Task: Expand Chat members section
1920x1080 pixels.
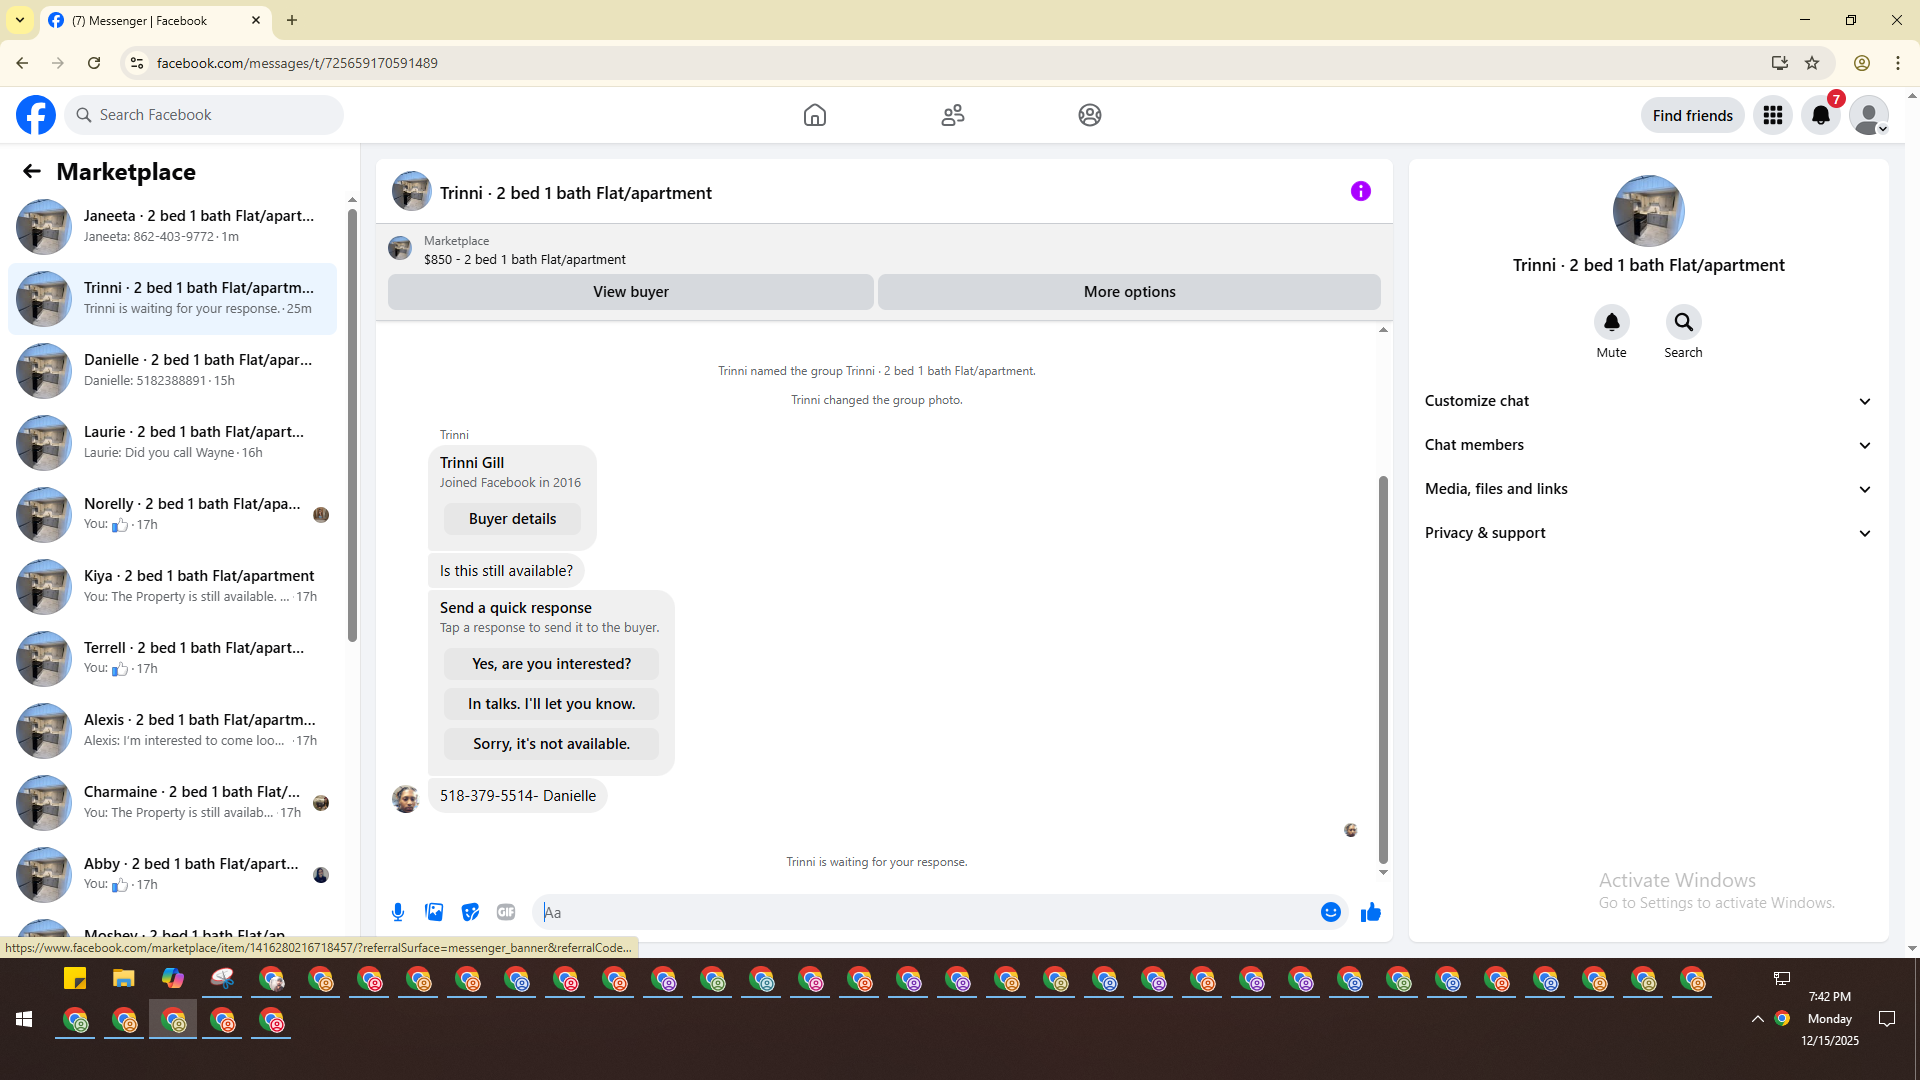Action: point(1647,445)
